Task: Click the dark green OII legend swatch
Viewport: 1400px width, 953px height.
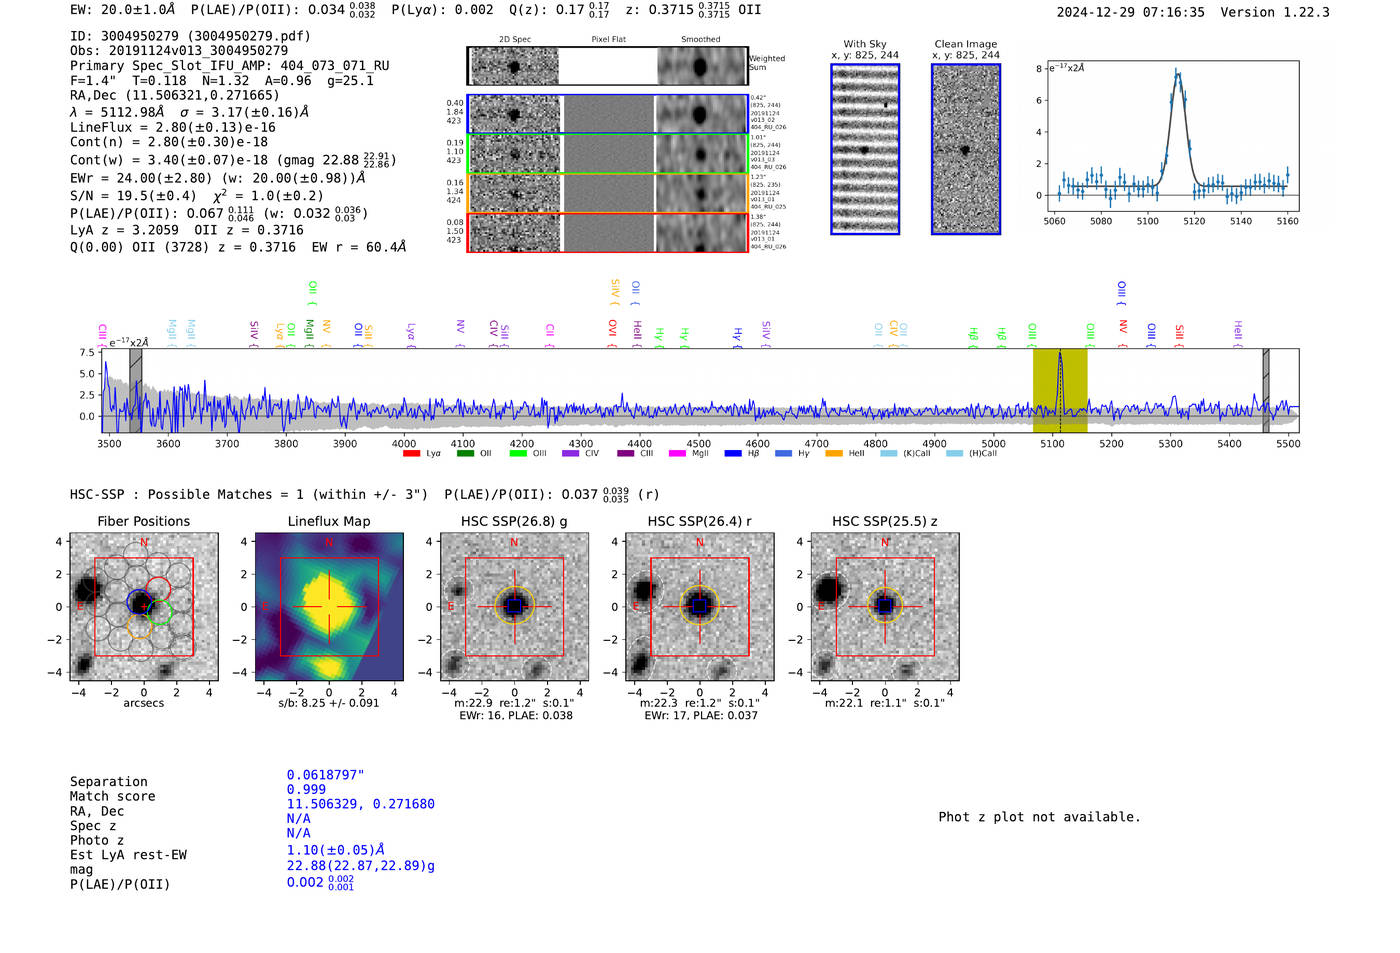Action: (x=465, y=454)
